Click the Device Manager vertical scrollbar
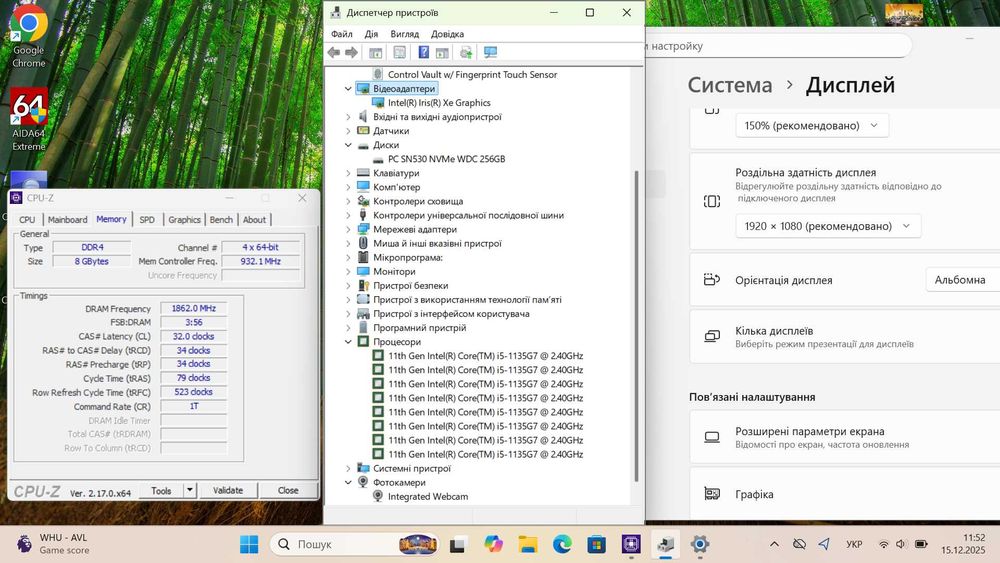Viewport: 1000px width, 563px height. pos(636,325)
